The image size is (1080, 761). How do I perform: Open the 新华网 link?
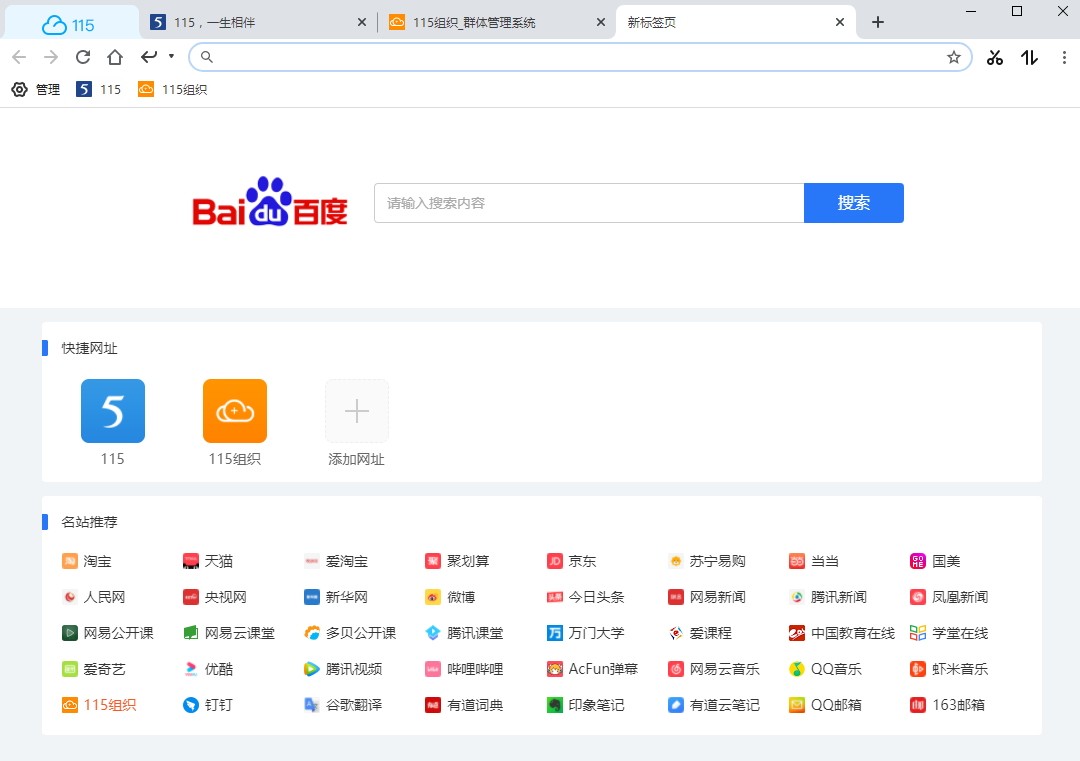[x=336, y=597]
